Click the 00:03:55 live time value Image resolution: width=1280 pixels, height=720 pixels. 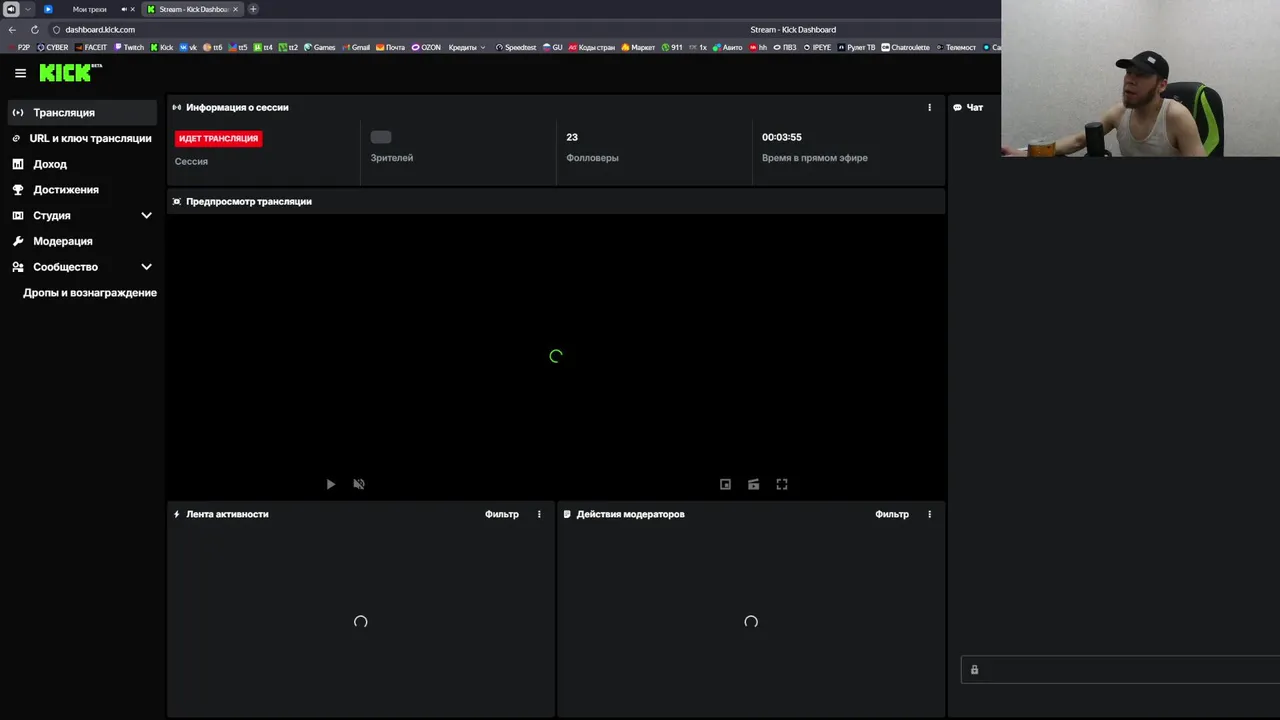pos(782,137)
